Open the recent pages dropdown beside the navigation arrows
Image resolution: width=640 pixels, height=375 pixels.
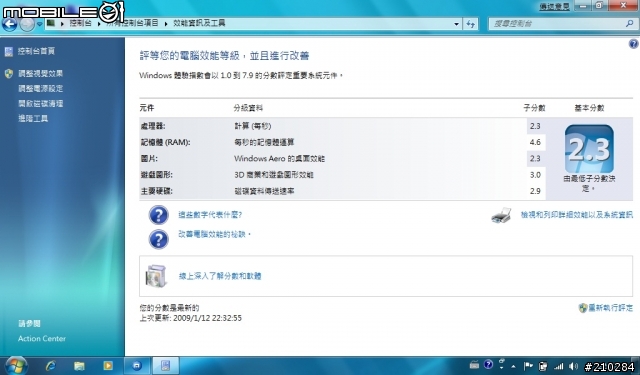39,24
